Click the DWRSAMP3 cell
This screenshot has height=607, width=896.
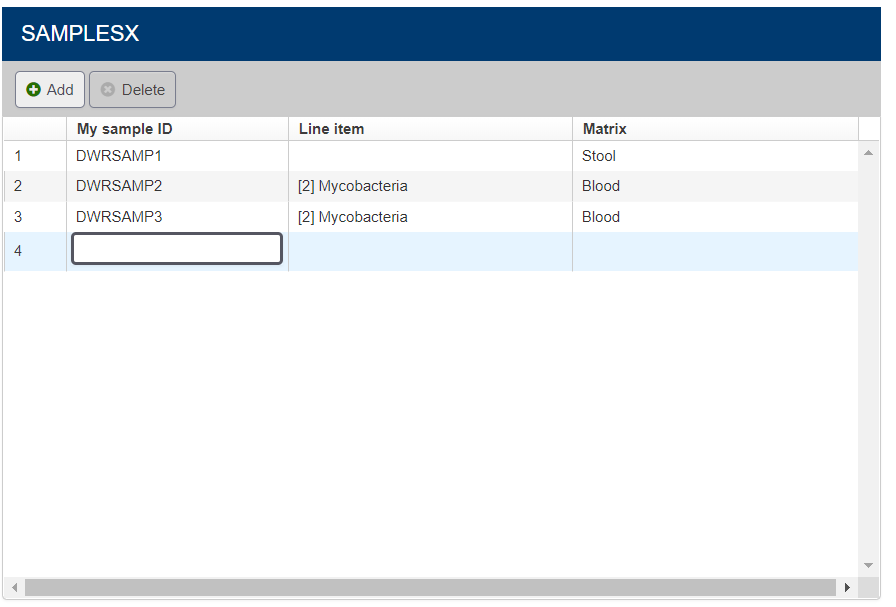(119, 217)
